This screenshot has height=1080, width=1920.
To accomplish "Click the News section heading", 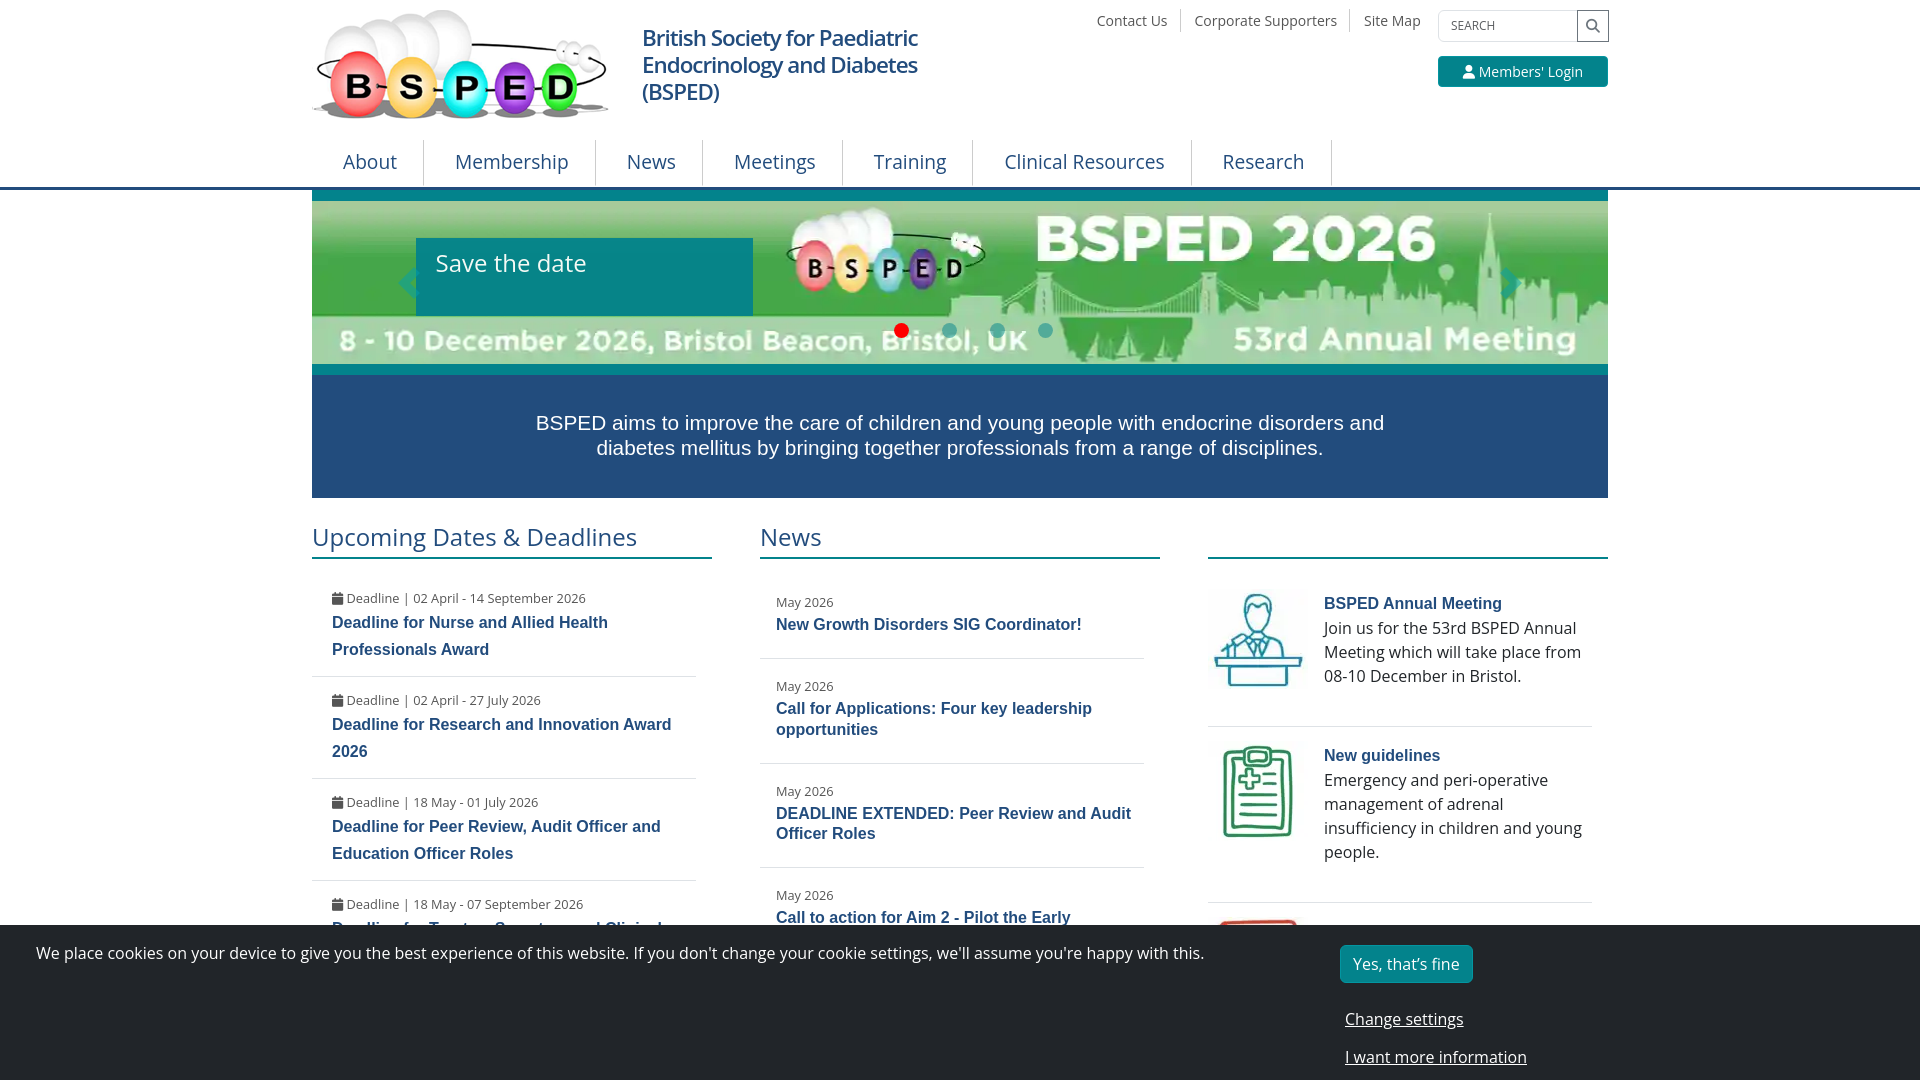I will click(x=790, y=538).
